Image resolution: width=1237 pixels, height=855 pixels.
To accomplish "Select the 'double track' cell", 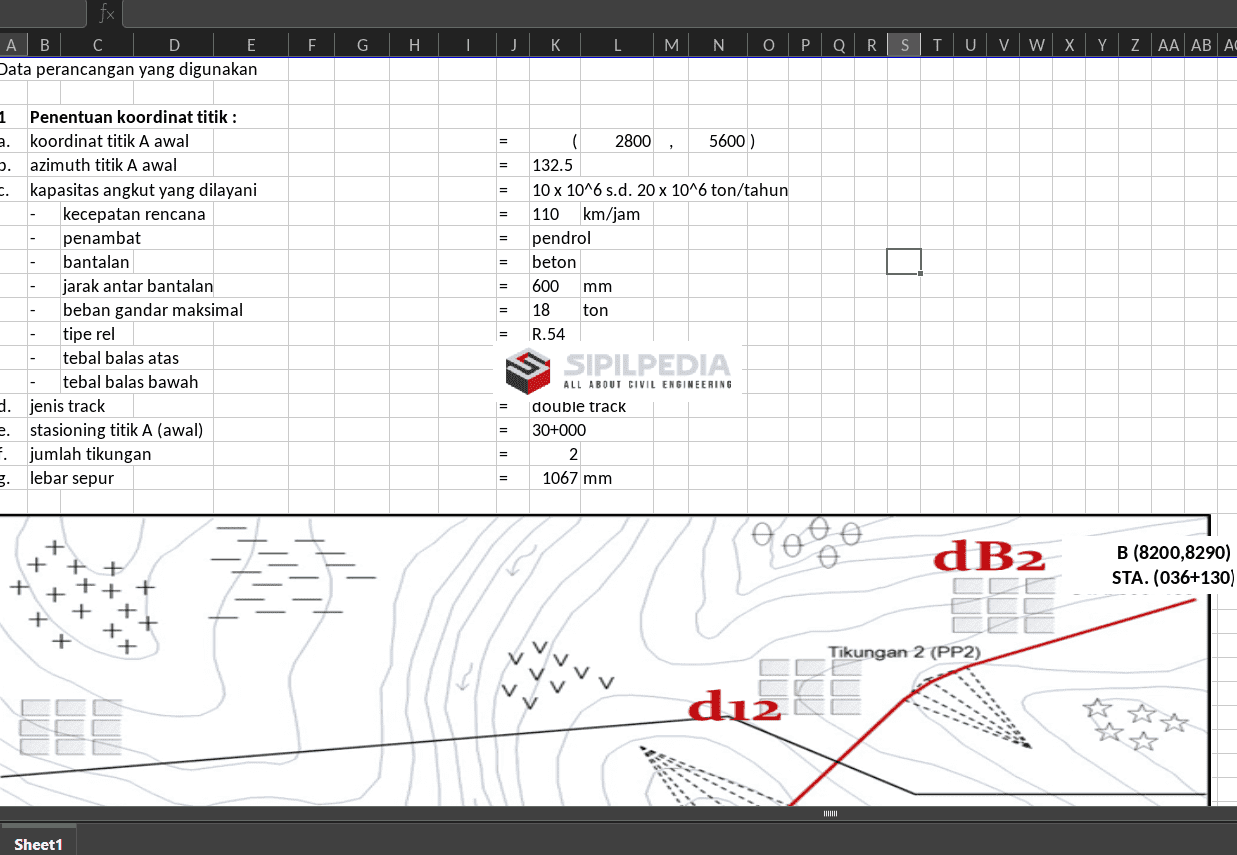I will click(579, 406).
